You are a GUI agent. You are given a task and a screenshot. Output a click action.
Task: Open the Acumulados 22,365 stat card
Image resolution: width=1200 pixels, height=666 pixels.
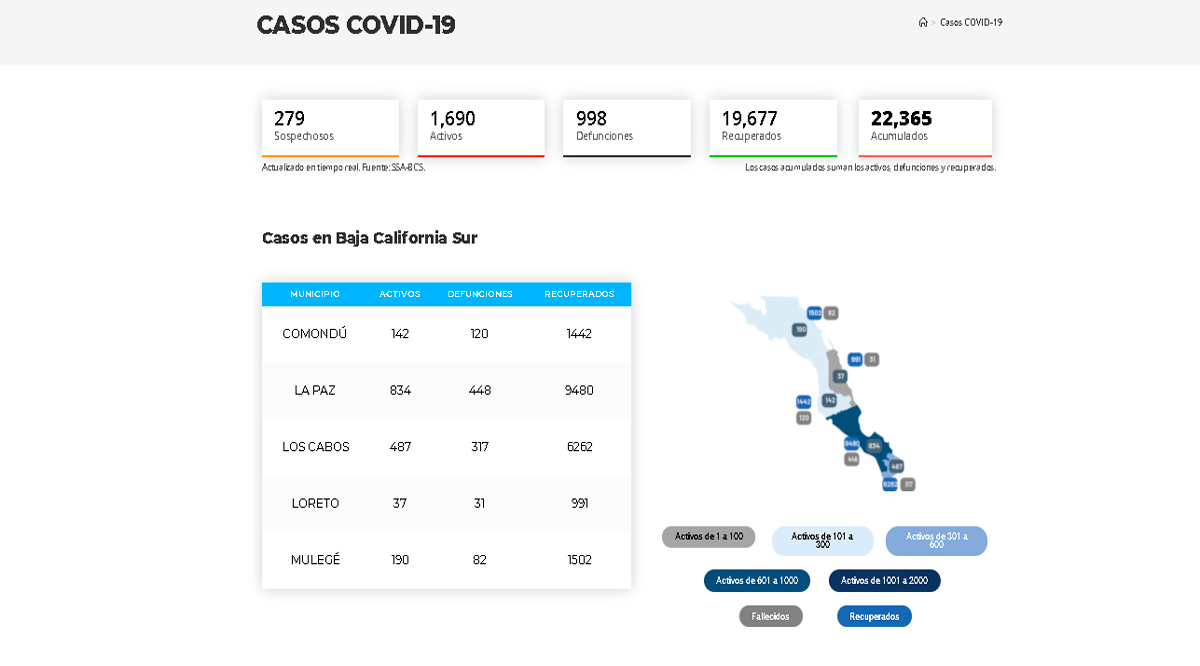[925, 127]
